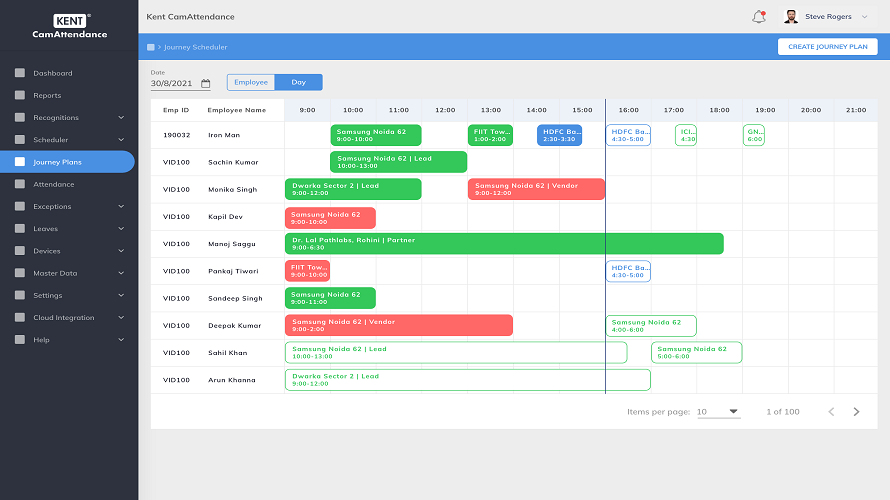Open the Master Data menu item
The width and height of the screenshot is (890, 500).
coord(68,273)
